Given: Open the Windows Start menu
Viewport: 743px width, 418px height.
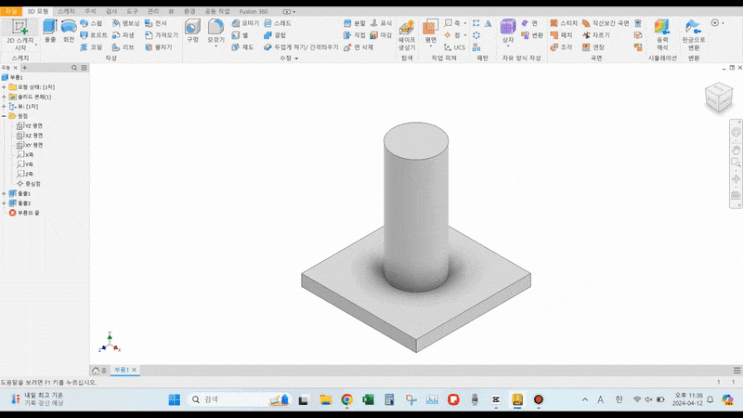Looking at the screenshot, I should 174,400.
